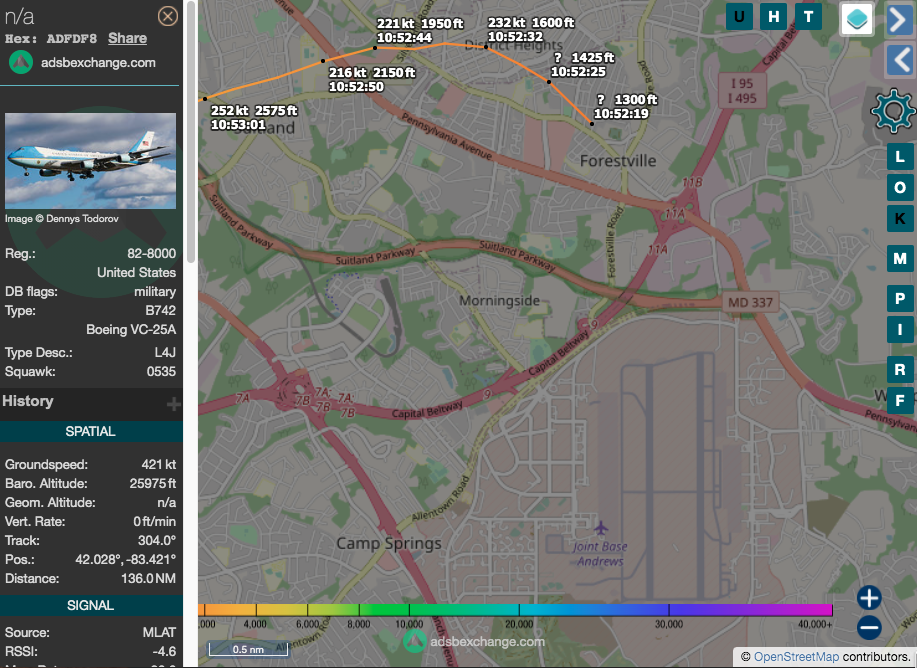Open the VC-25A aircraft photo
The image size is (917, 668).
pyautogui.click(x=91, y=161)
